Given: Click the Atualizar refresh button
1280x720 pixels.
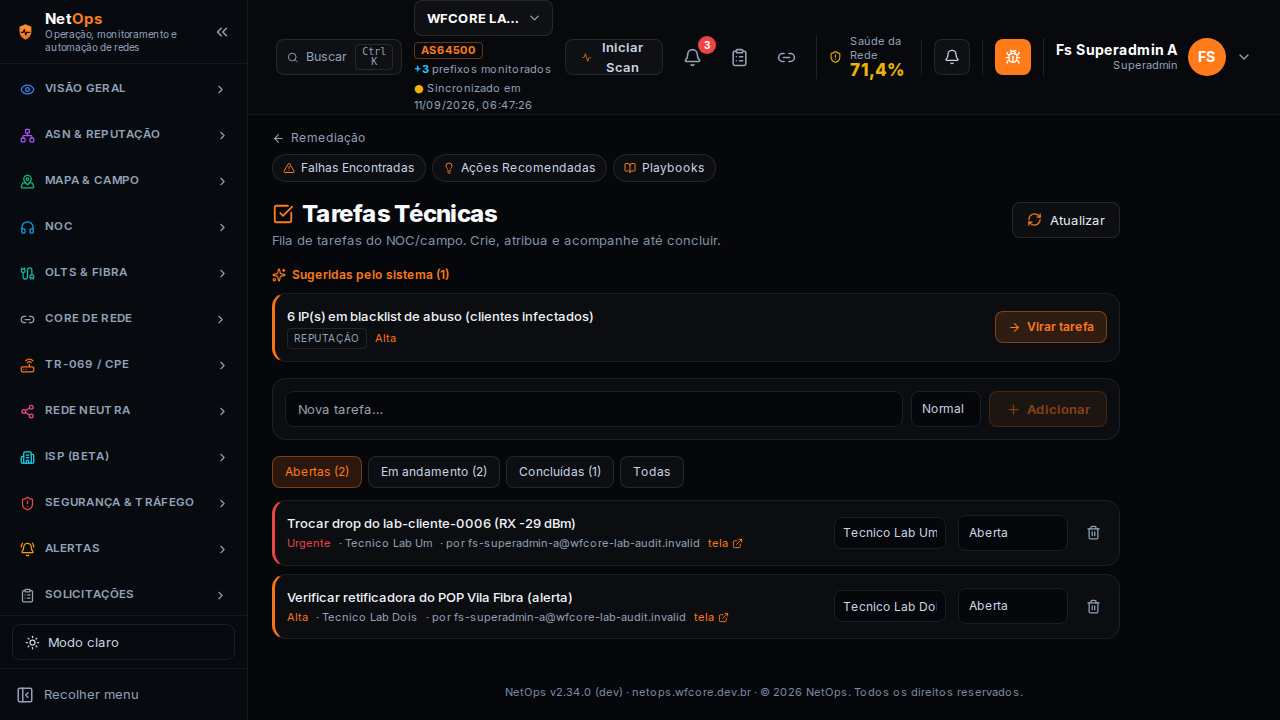Looking at the screenshot, I should [x=1066, y=220].
